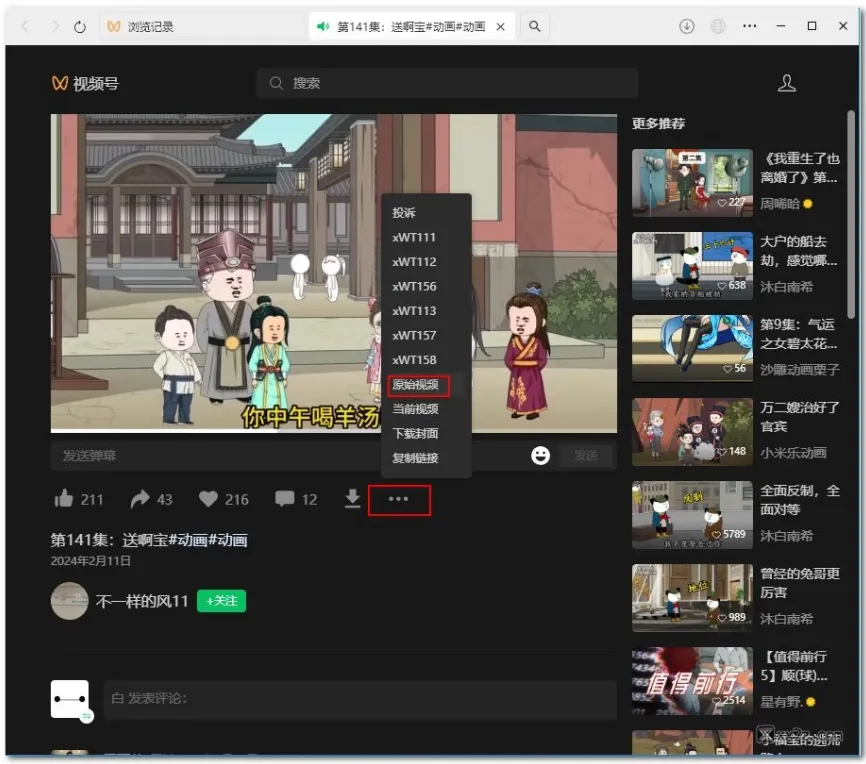Screen dimensions: 866x764
Task: Choose xWT158 from the menu
Action: 426,360
